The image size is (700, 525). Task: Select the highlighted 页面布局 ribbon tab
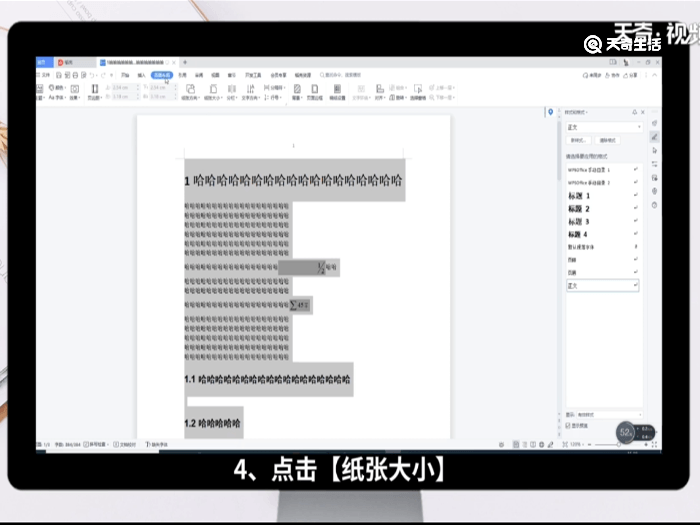pos(162,75)
